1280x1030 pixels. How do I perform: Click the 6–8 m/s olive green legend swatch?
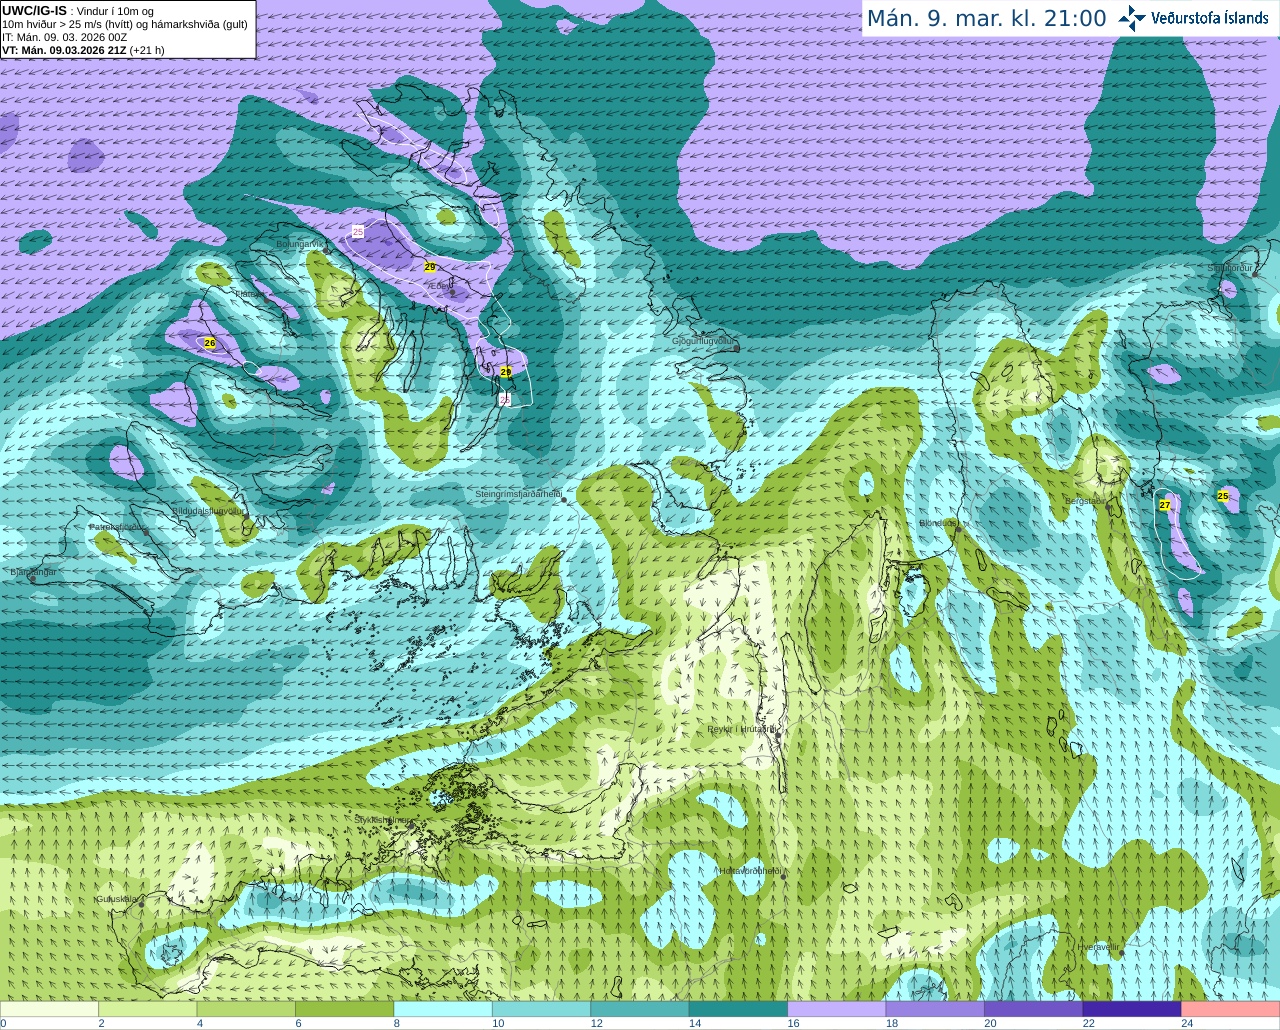click(344, 1009)
